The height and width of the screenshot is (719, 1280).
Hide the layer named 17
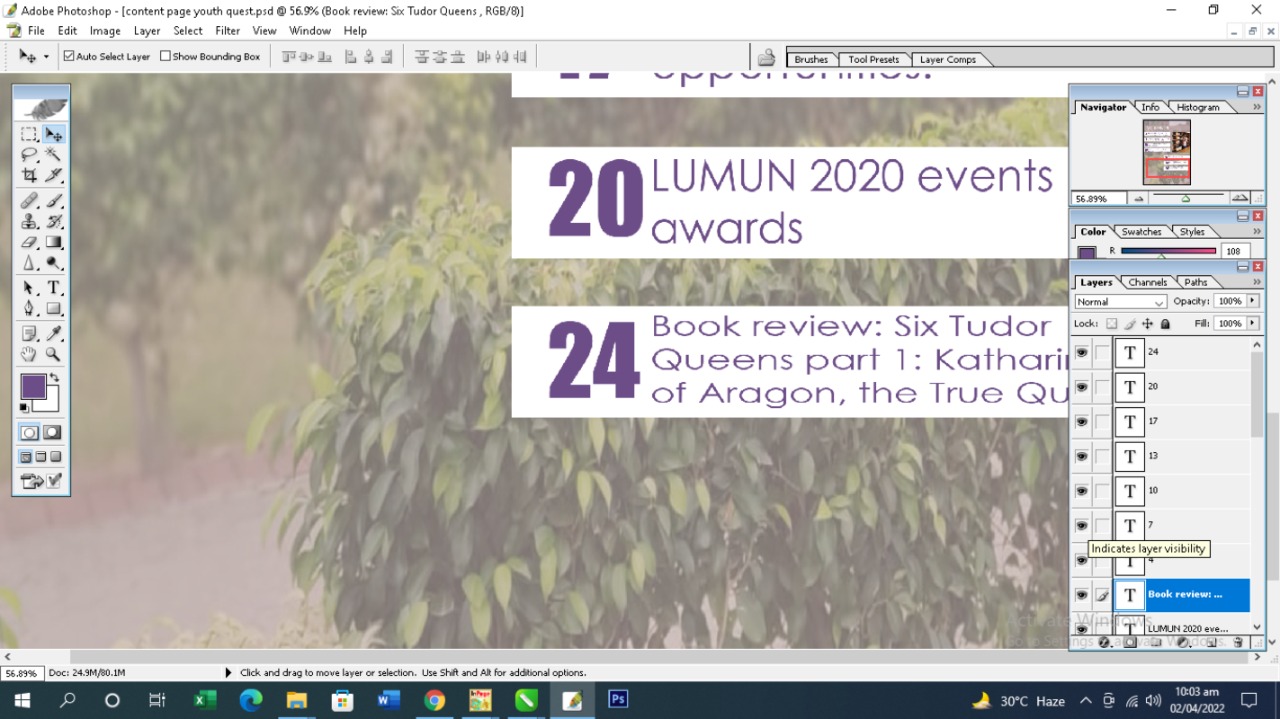click(x=1081, y=422)
